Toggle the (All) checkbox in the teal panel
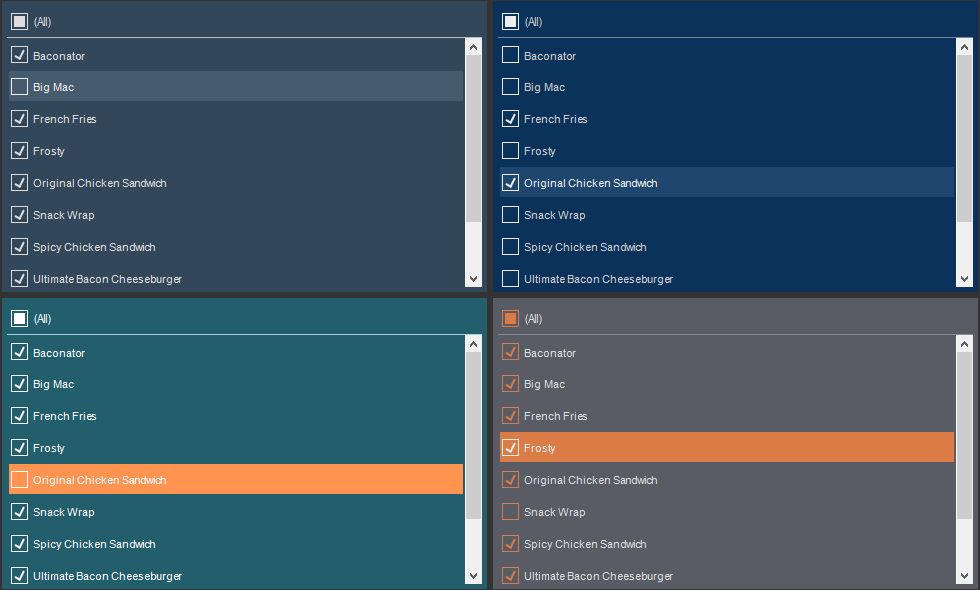The image size is (980, 590). (19, 318)
